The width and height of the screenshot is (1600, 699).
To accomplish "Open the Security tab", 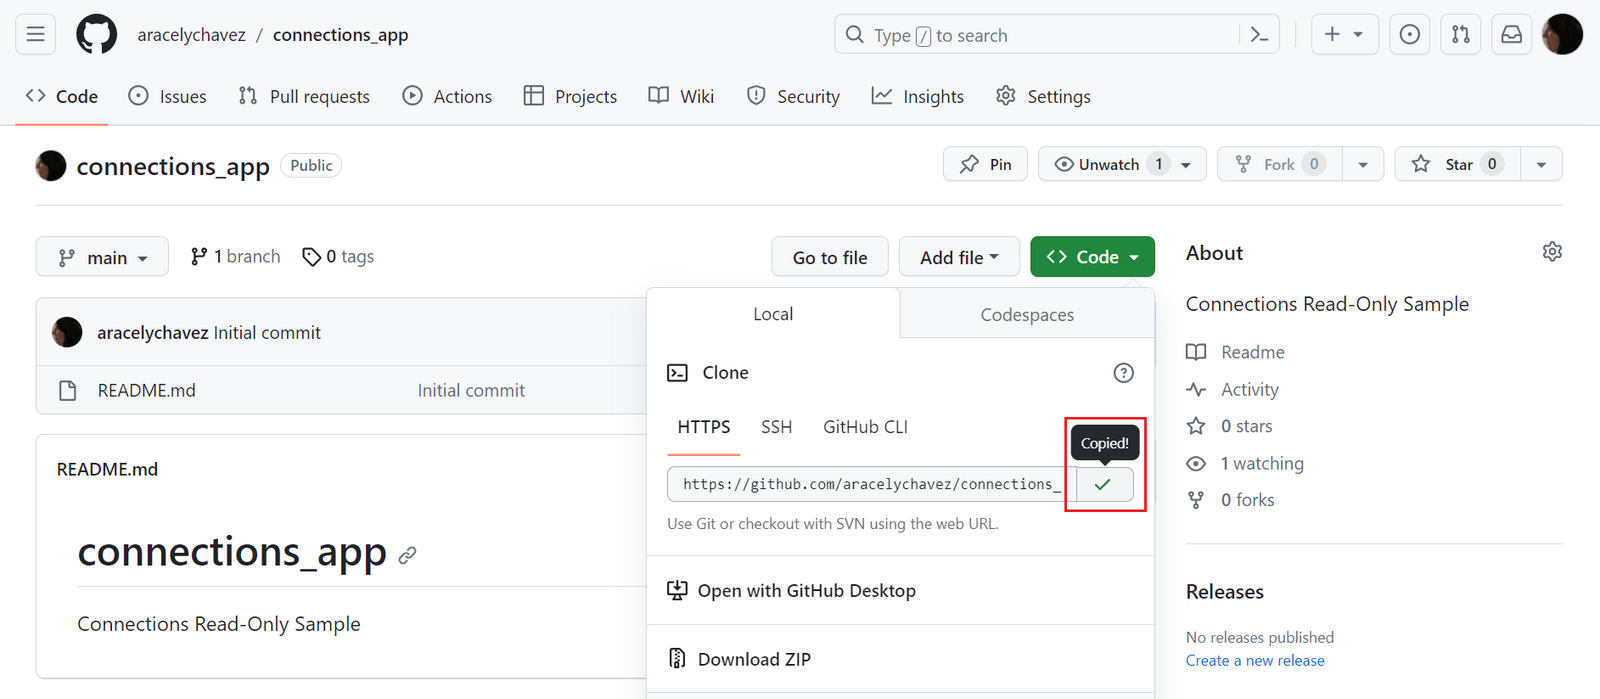I will click(793, 96).
